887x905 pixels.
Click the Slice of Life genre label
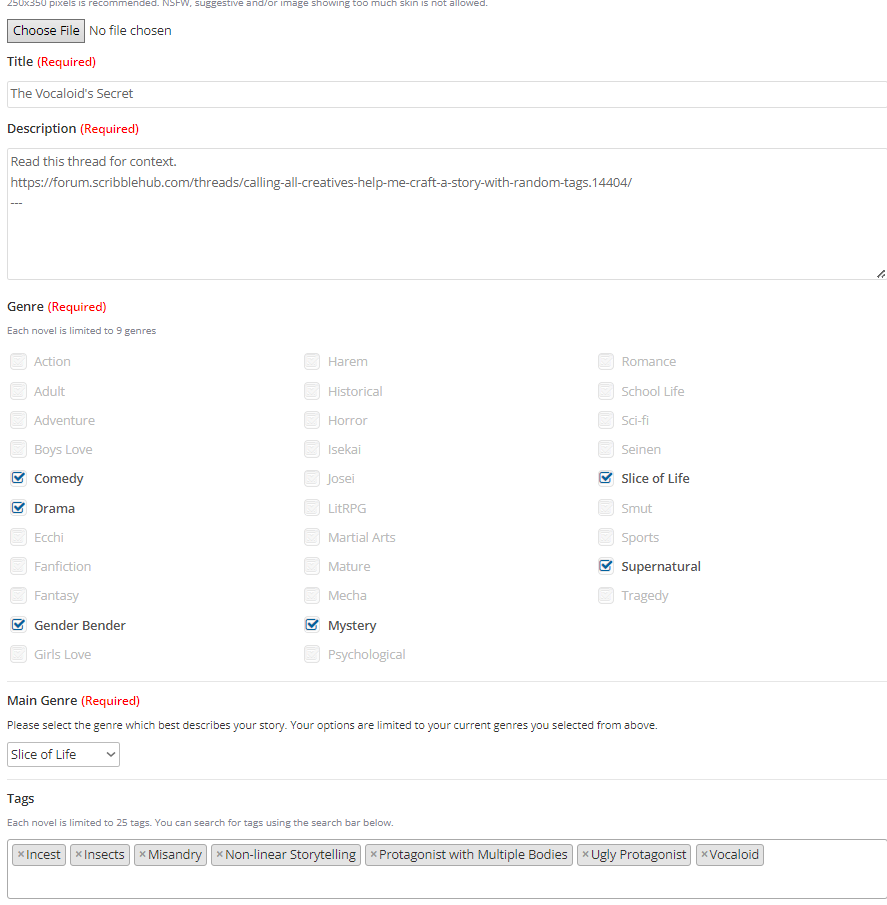point(655,479)
